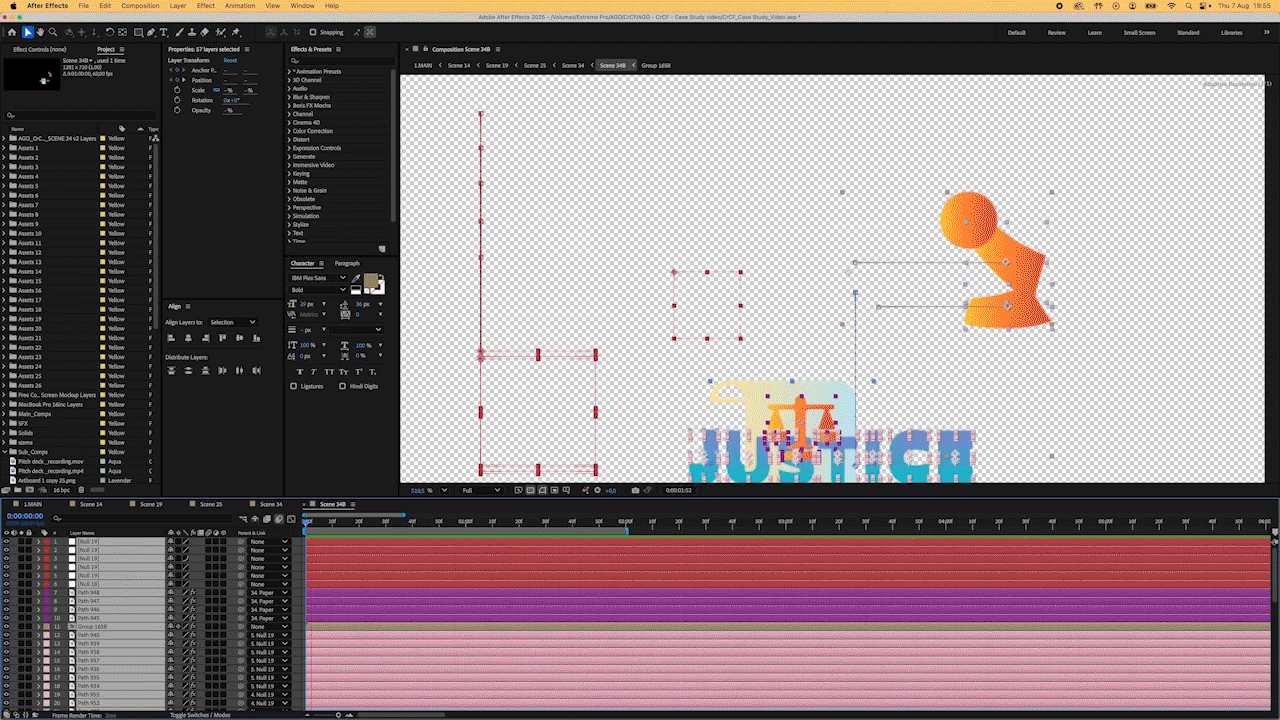The height and width of the screenshot is (720, 1280).
Task: Apply faux bold style in Character panel
Action: pos(300,372)
